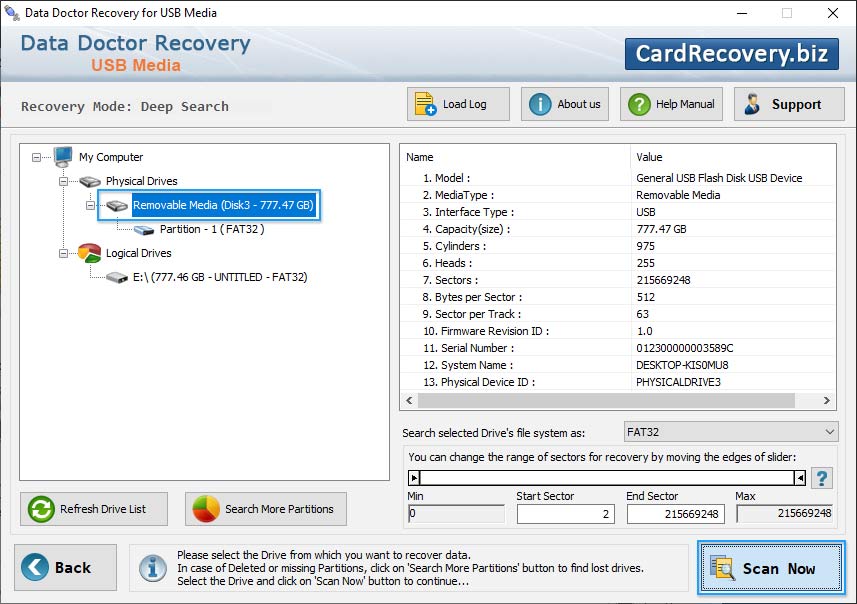Click the About us info icon
The height and width of the screenshot is (604, 857).
[540, 104]
